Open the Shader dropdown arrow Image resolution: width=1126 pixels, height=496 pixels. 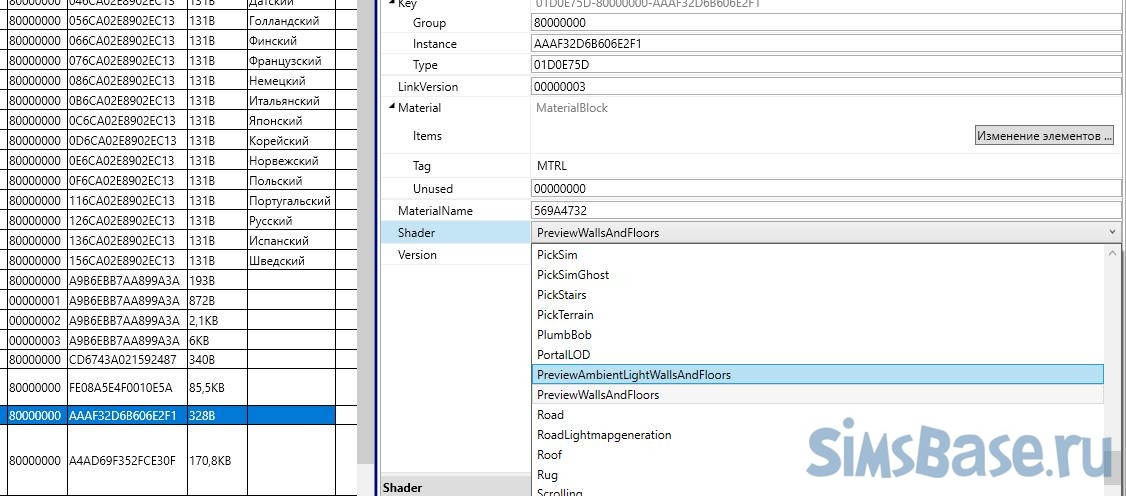click(x=1112, y=233)
